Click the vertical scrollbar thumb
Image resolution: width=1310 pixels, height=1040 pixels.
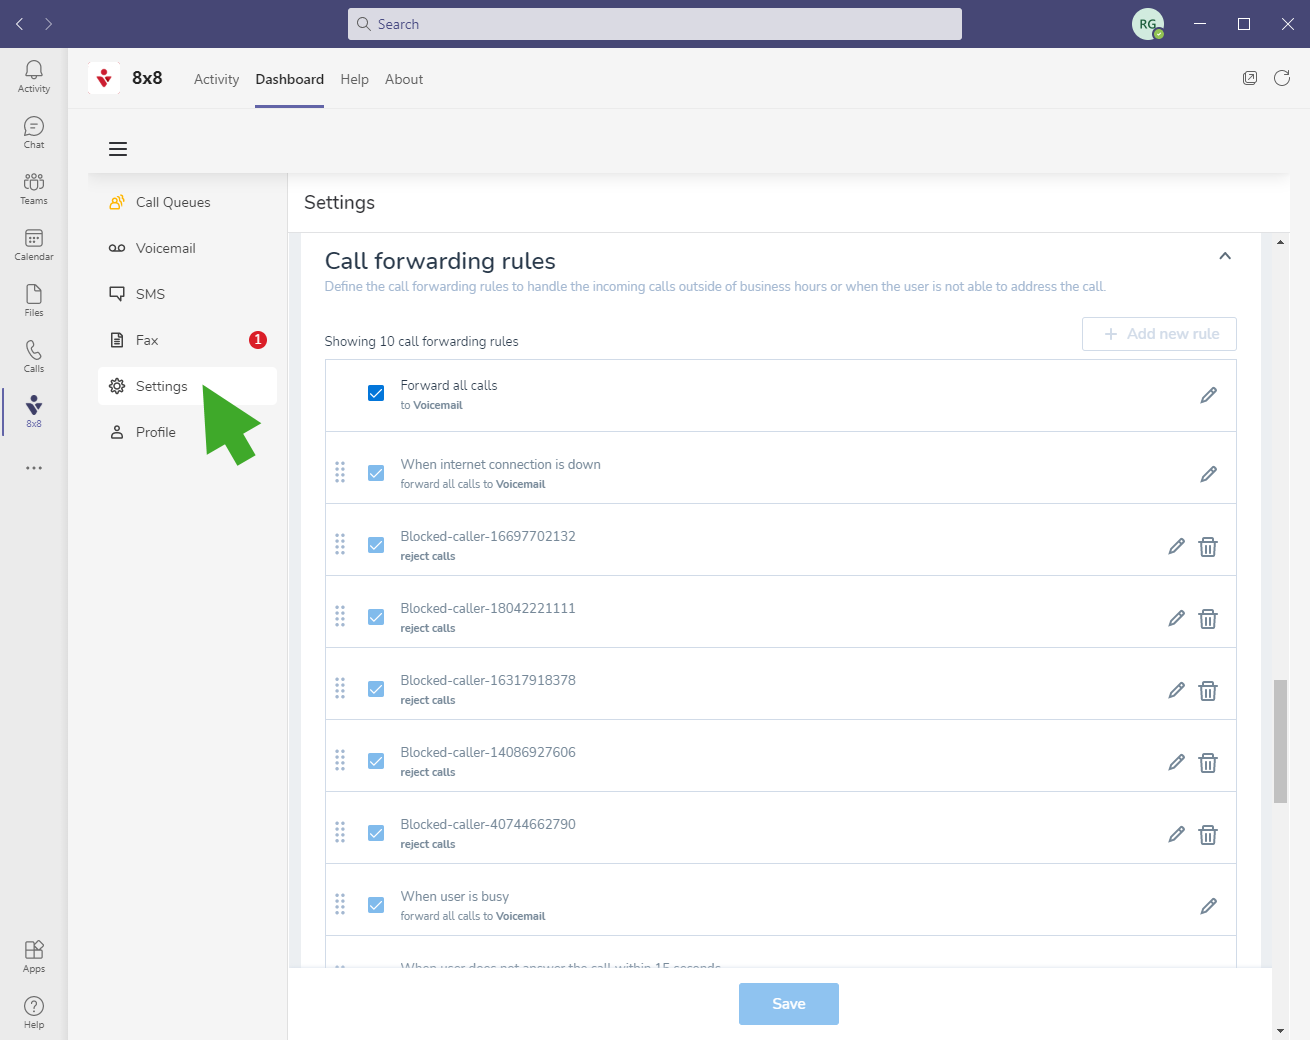(x=1280, y=740)
